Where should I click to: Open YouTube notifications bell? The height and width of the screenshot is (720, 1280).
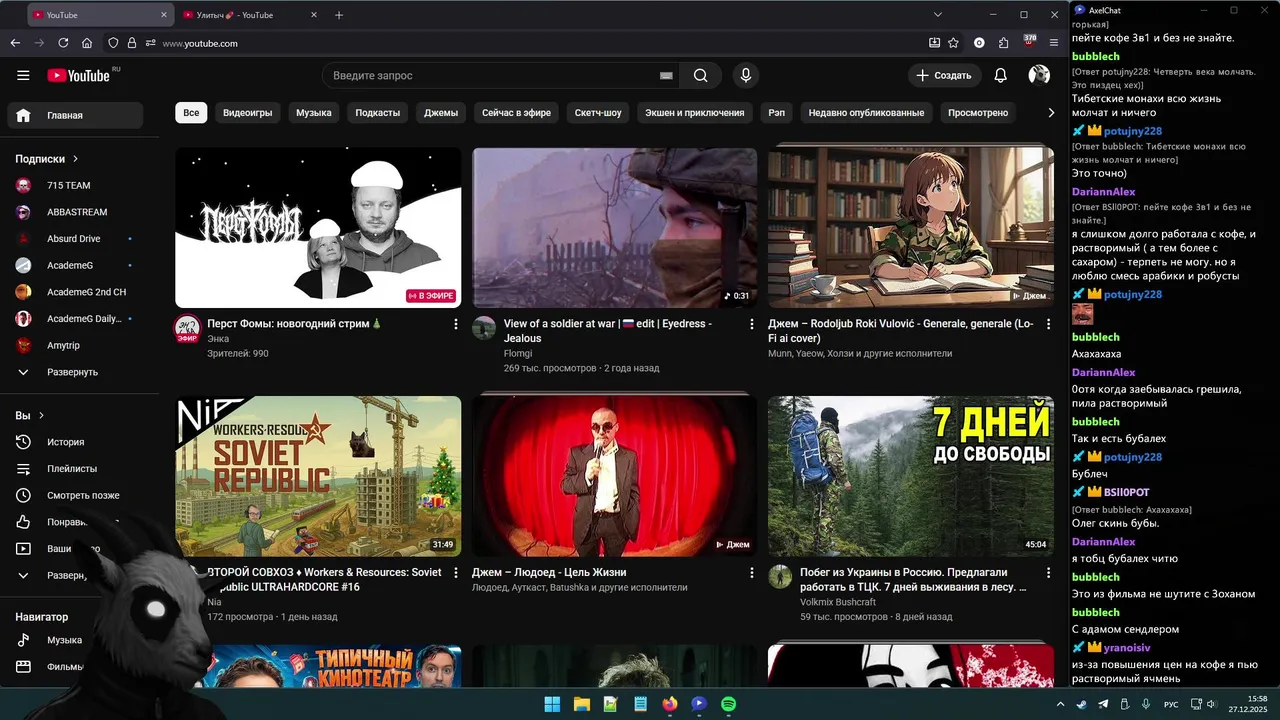[x=1000, y=75]
